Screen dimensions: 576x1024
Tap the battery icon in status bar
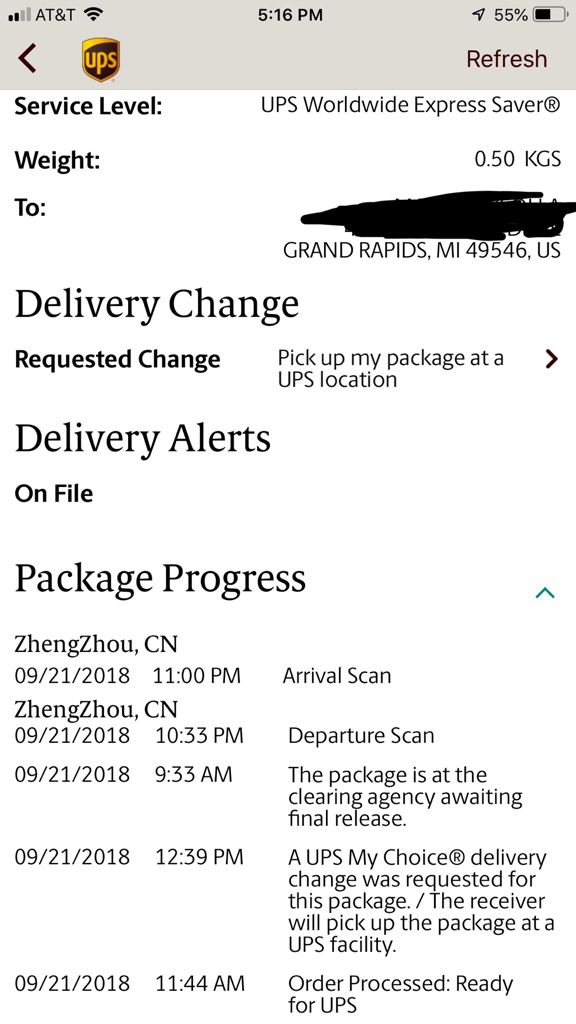[551, 15]
